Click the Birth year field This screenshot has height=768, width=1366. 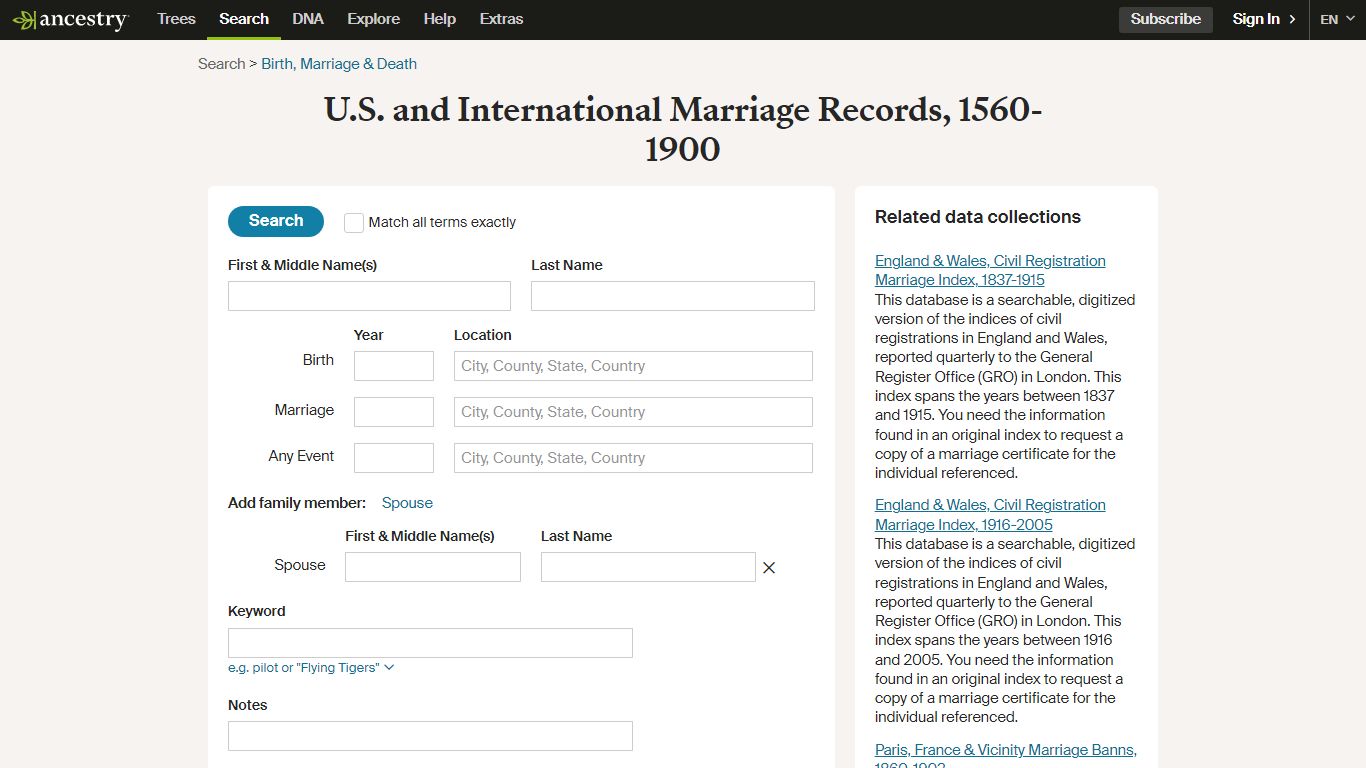pos(394,366)
